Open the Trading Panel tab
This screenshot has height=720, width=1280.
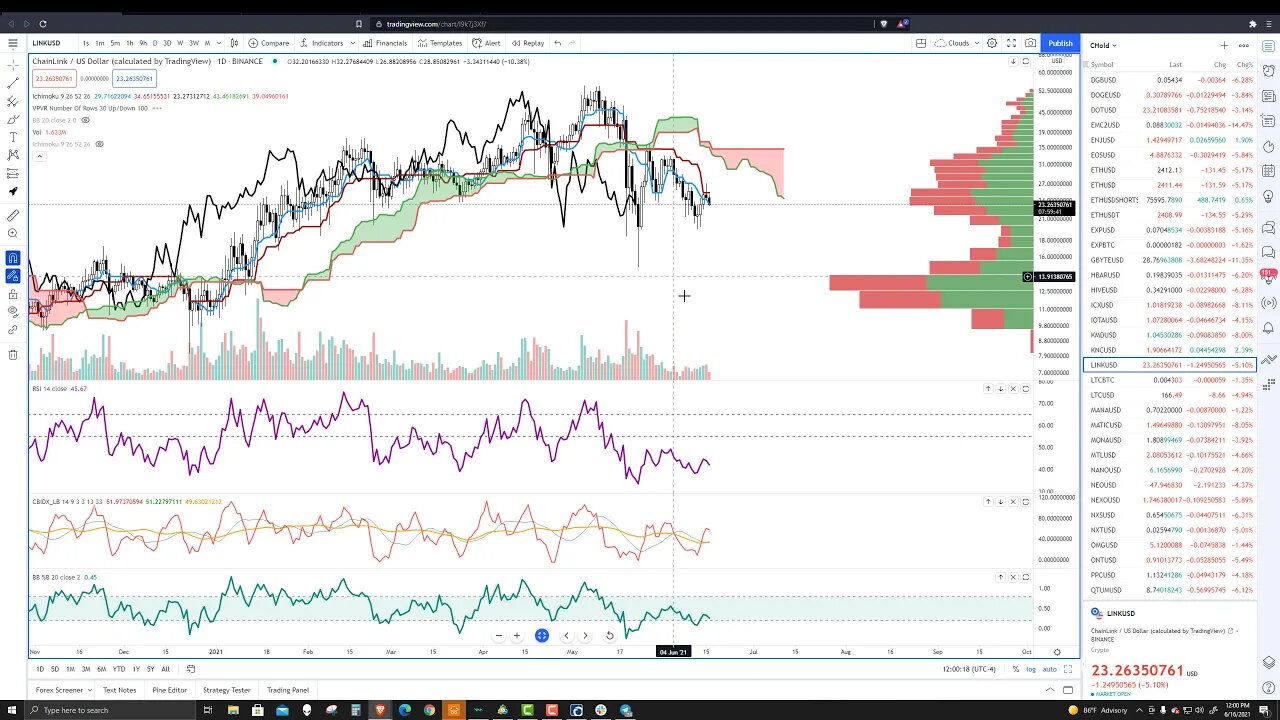[x=287, y=690]
